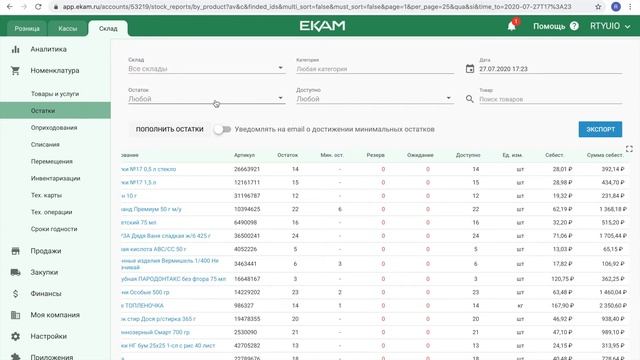Click the browser profile avatar
The image size is (640, 360).
[x=616, y=7]
